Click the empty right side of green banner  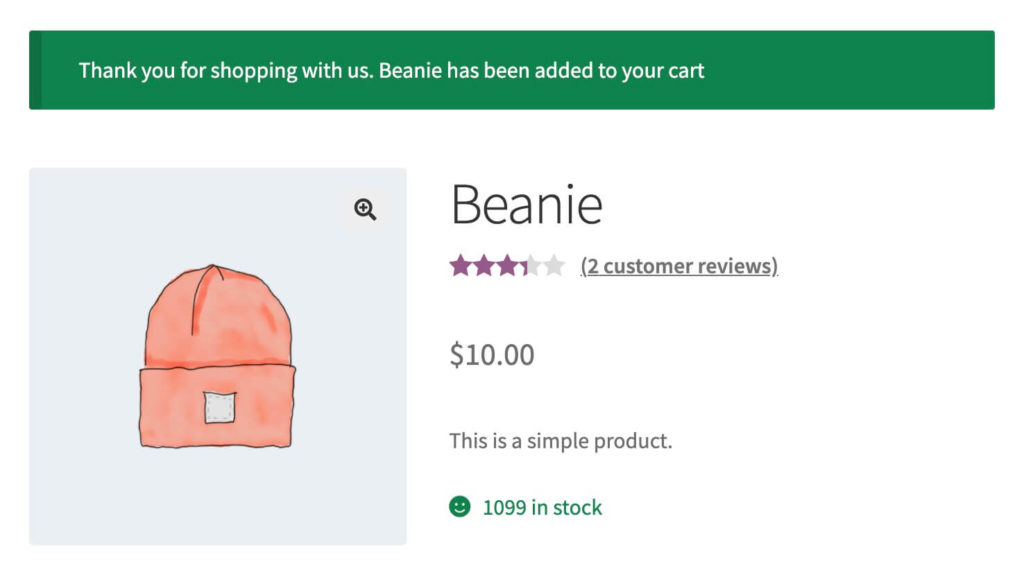[x=849, y=70]
